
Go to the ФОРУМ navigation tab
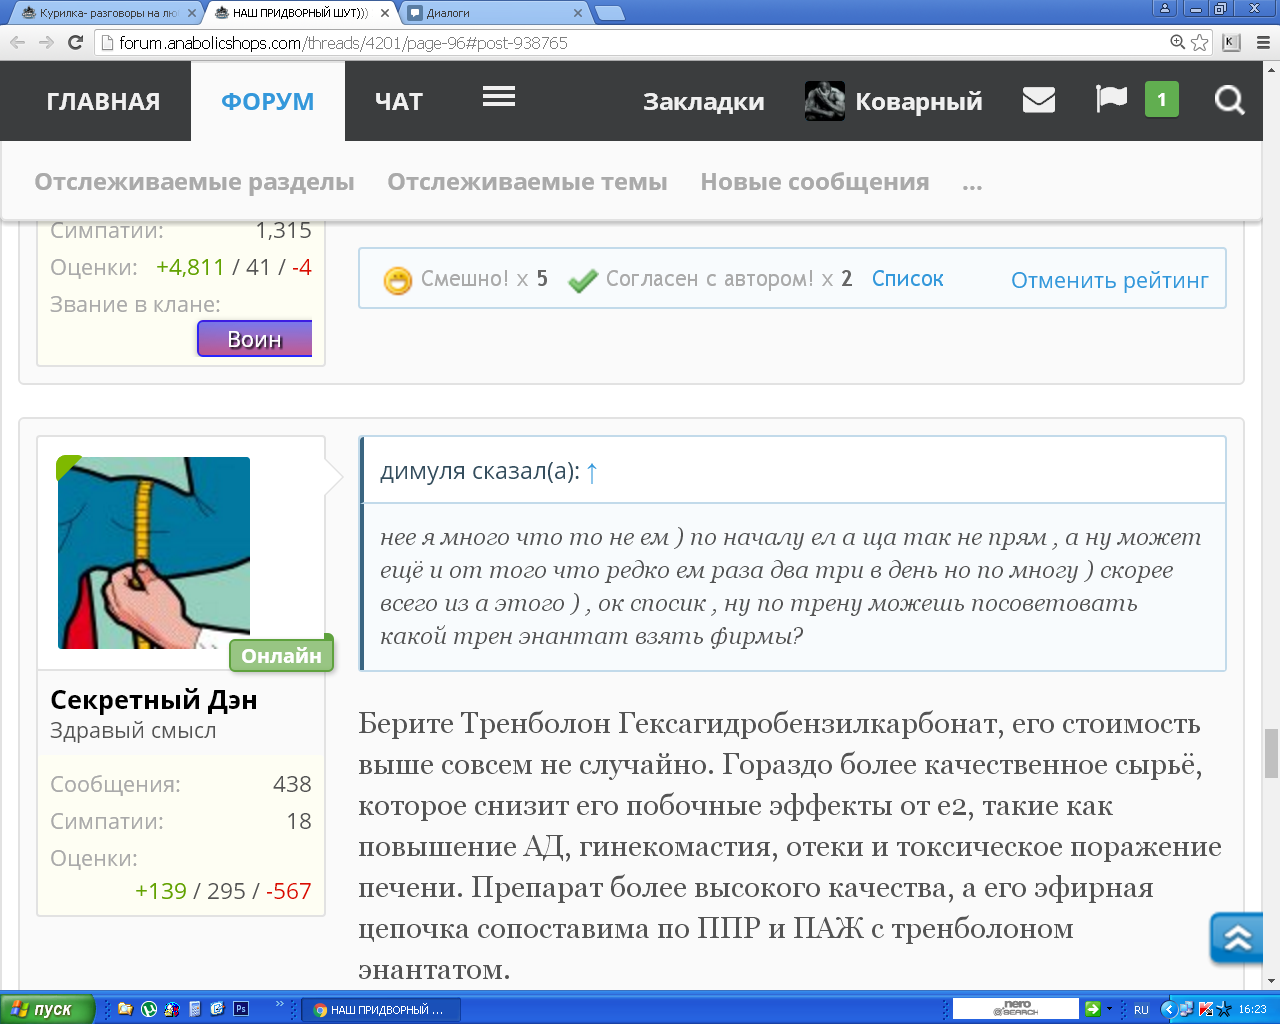tap(267, 101)
